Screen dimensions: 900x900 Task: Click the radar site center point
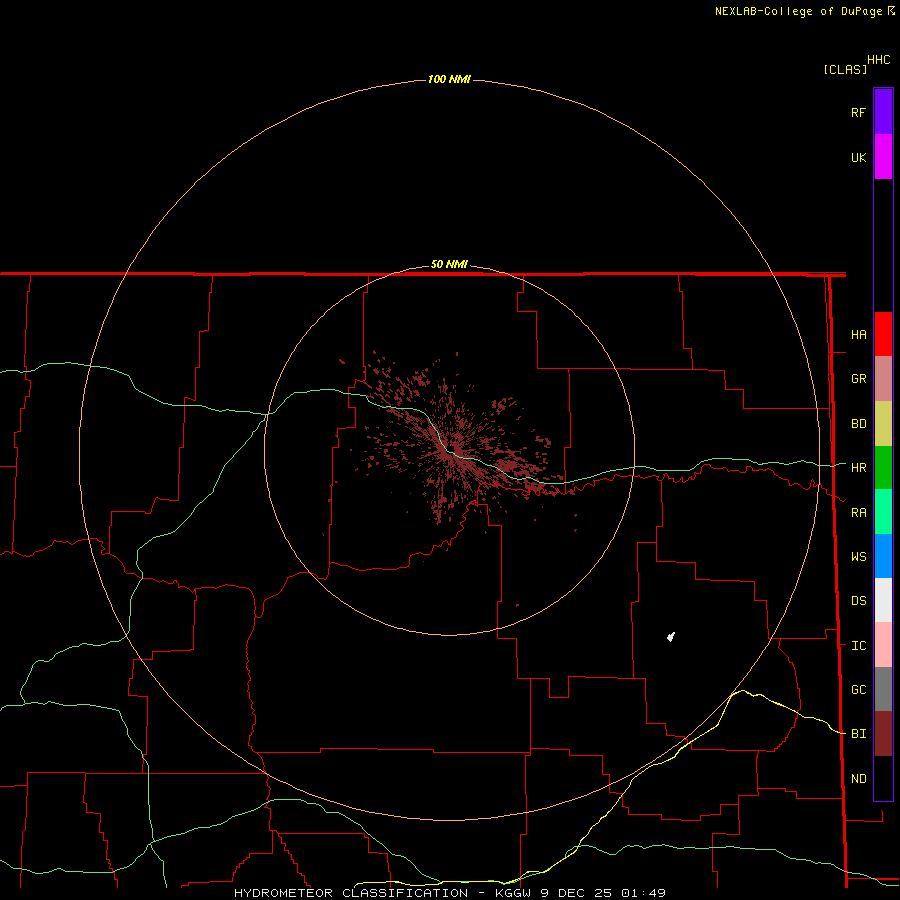pyautogui.click(x=449, y=450)
